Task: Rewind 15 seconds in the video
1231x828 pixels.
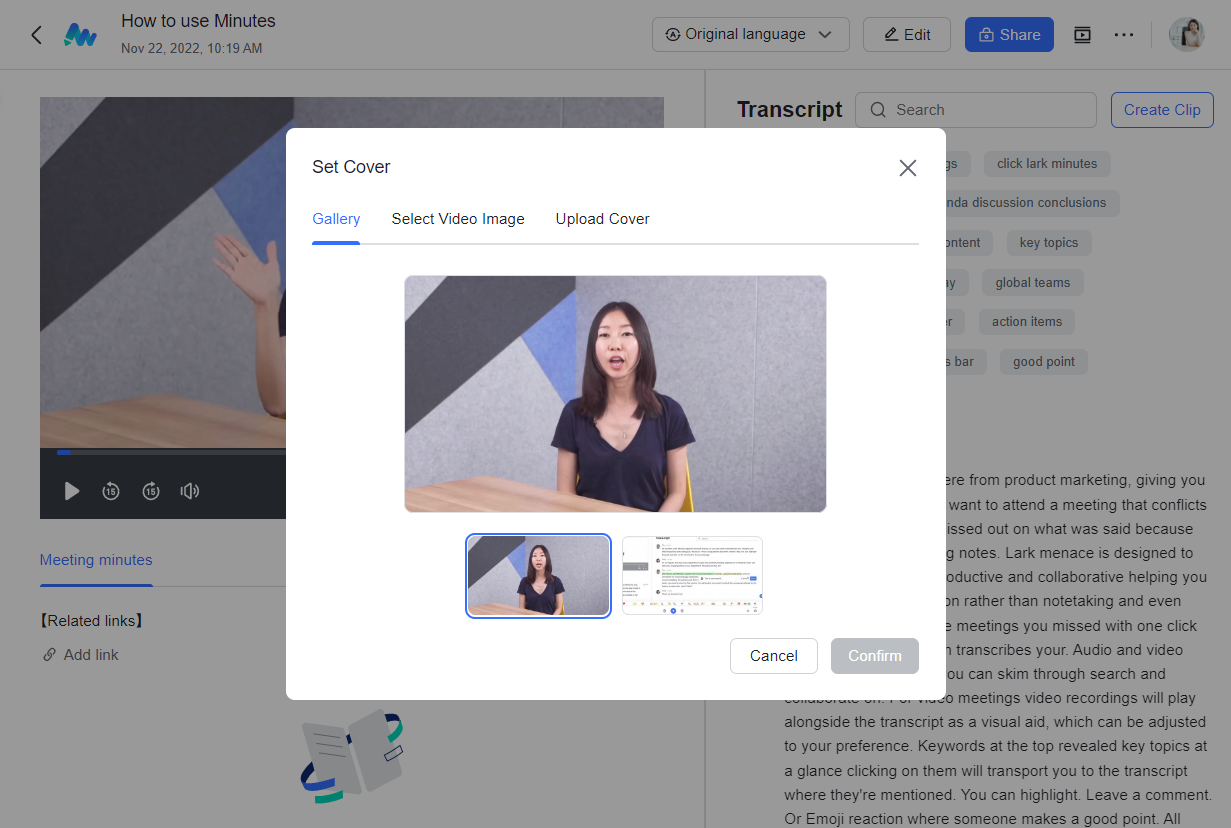Action: pyautogui.click(x=111, y=491)
